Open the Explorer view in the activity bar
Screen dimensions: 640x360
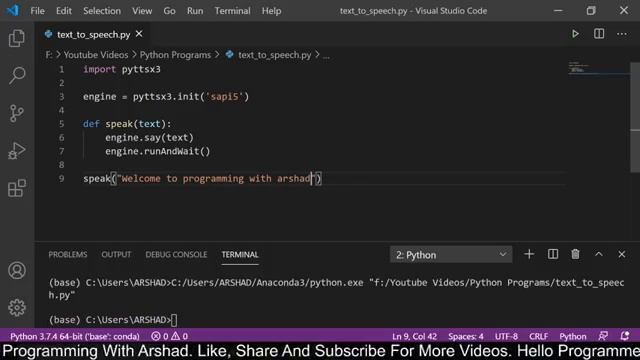(17, 38)
